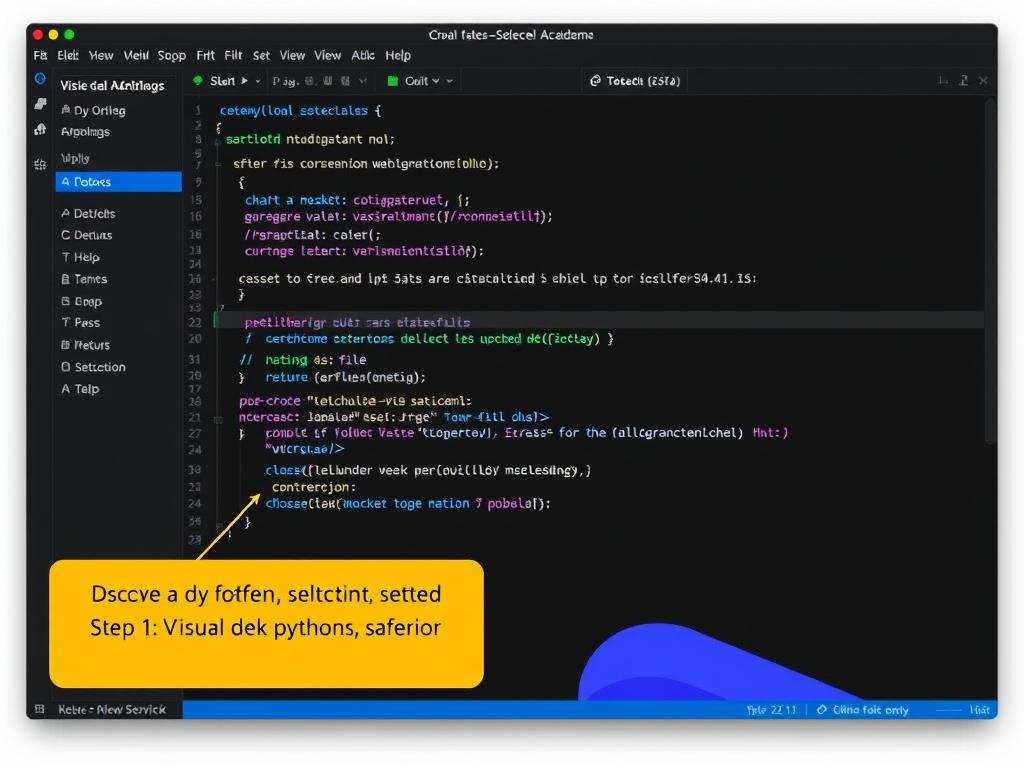This screenshot has width=1024, height=768.
Task: Click the Coilt toolbar button
Action: pos(416,81)
